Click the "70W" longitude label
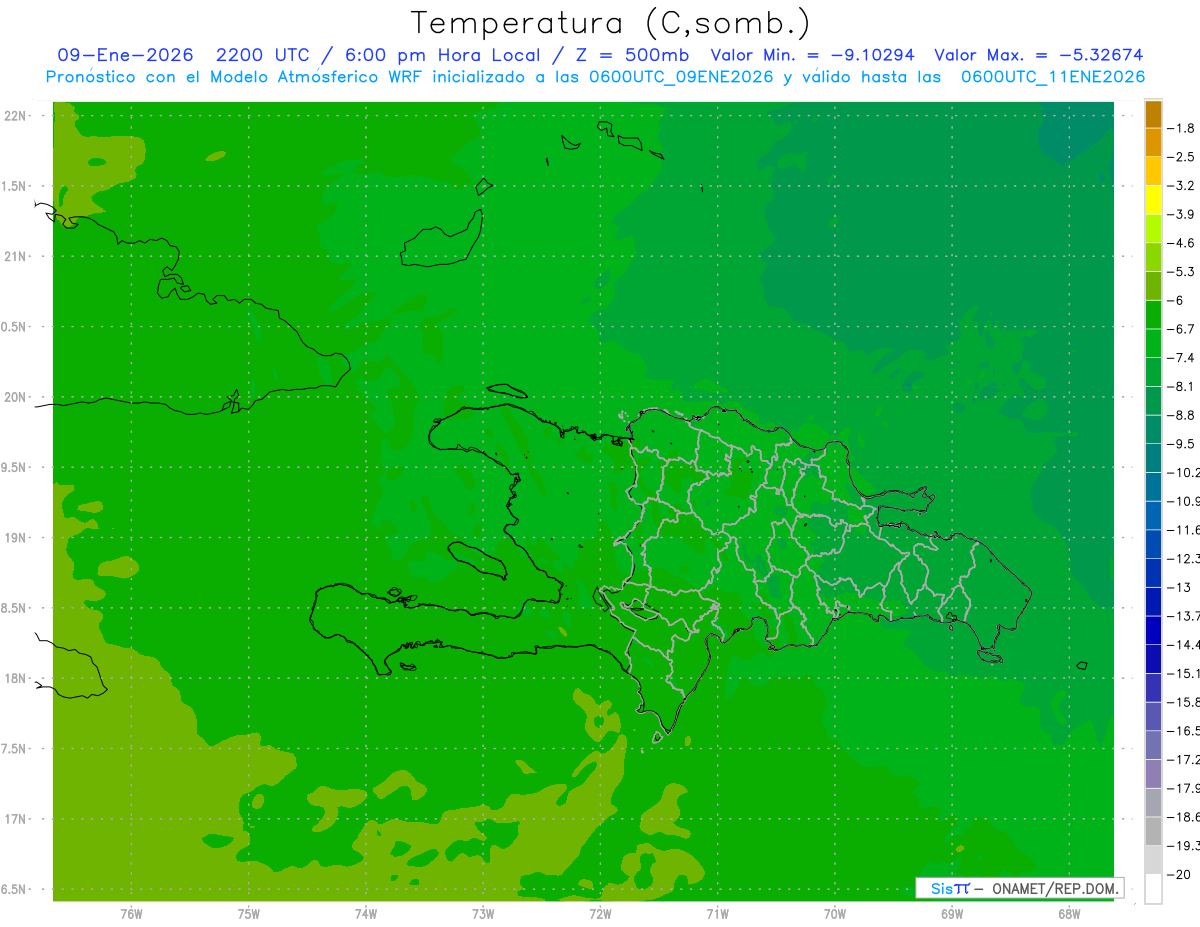Viewport: 1200px width, 927px height. coord(834,913)
